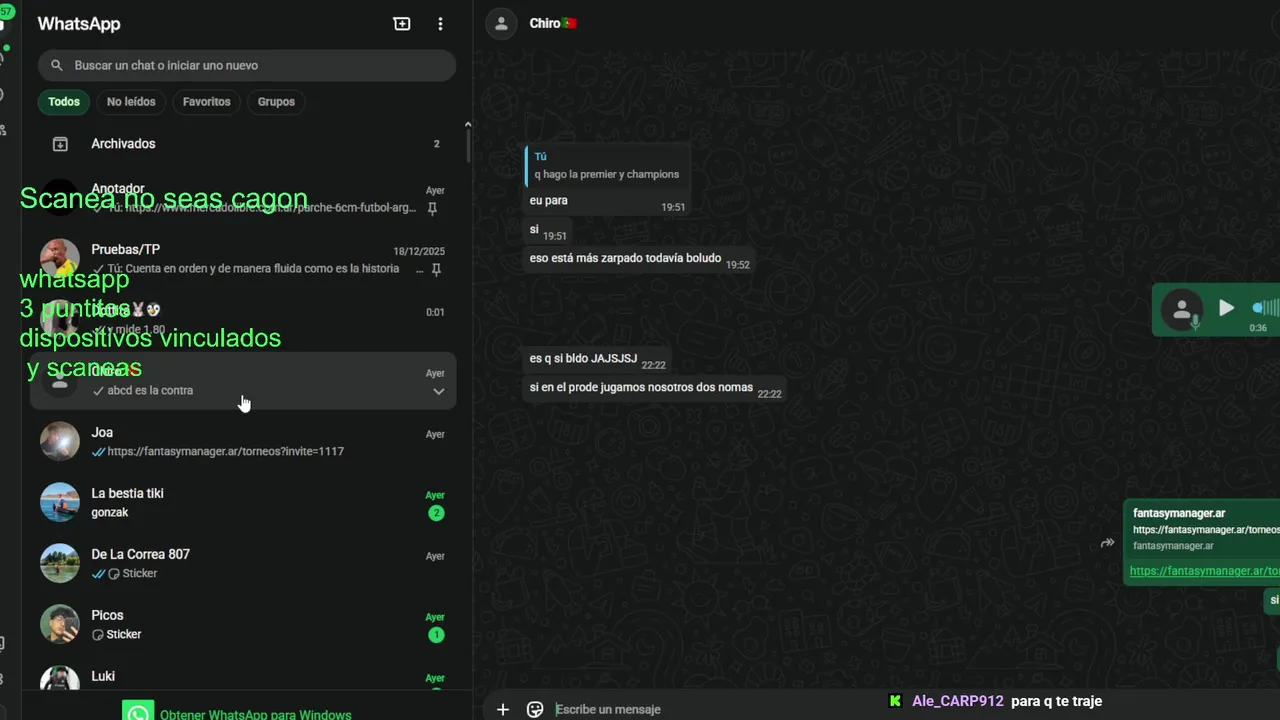Open the De La Correa 807 chat

[243, 563]
